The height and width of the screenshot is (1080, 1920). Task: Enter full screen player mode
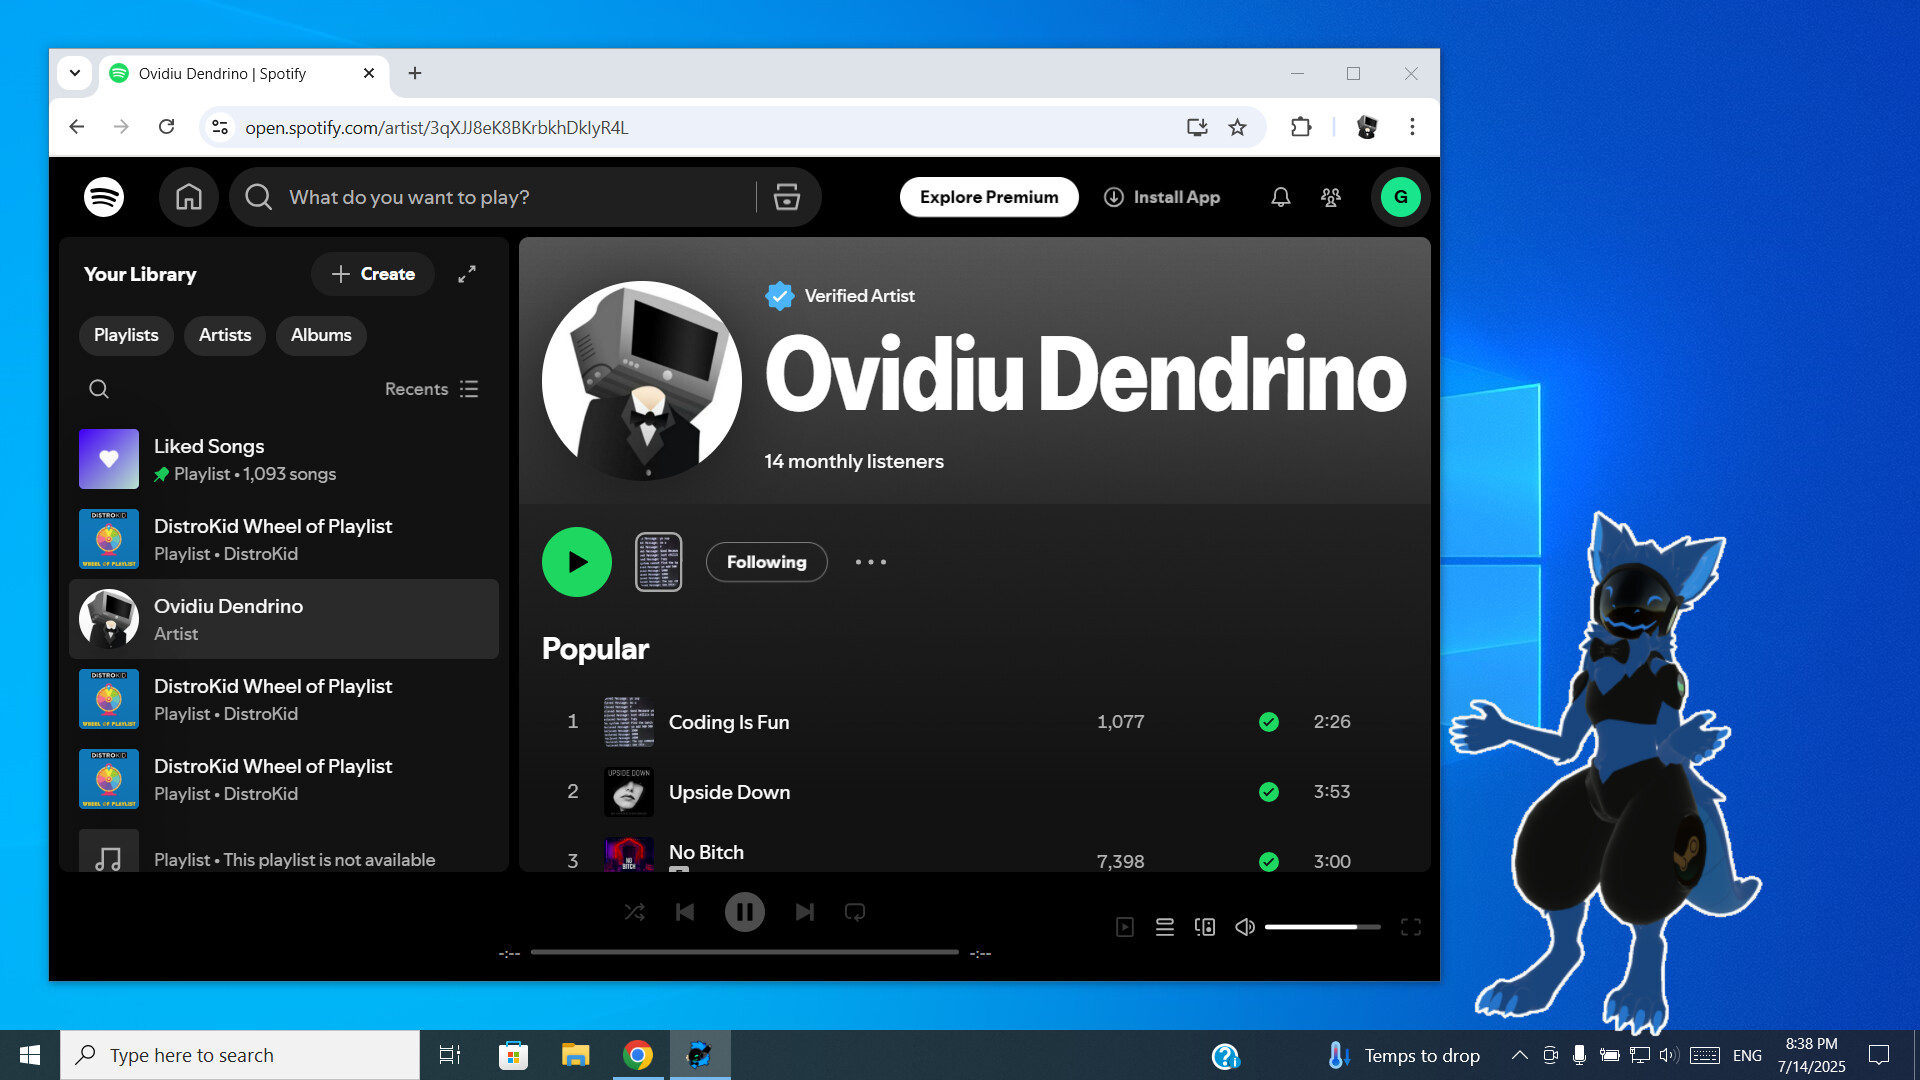pos(1410,927)
